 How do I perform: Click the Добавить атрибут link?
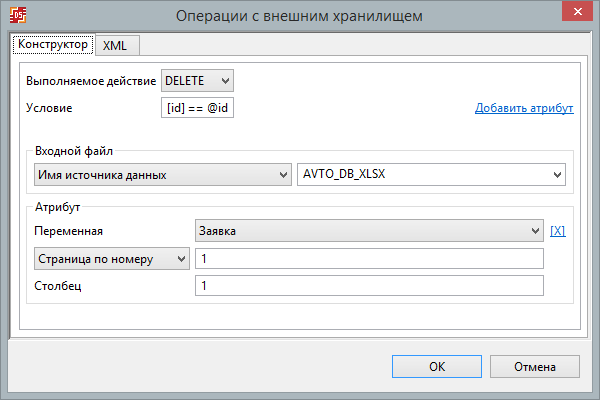524,108
